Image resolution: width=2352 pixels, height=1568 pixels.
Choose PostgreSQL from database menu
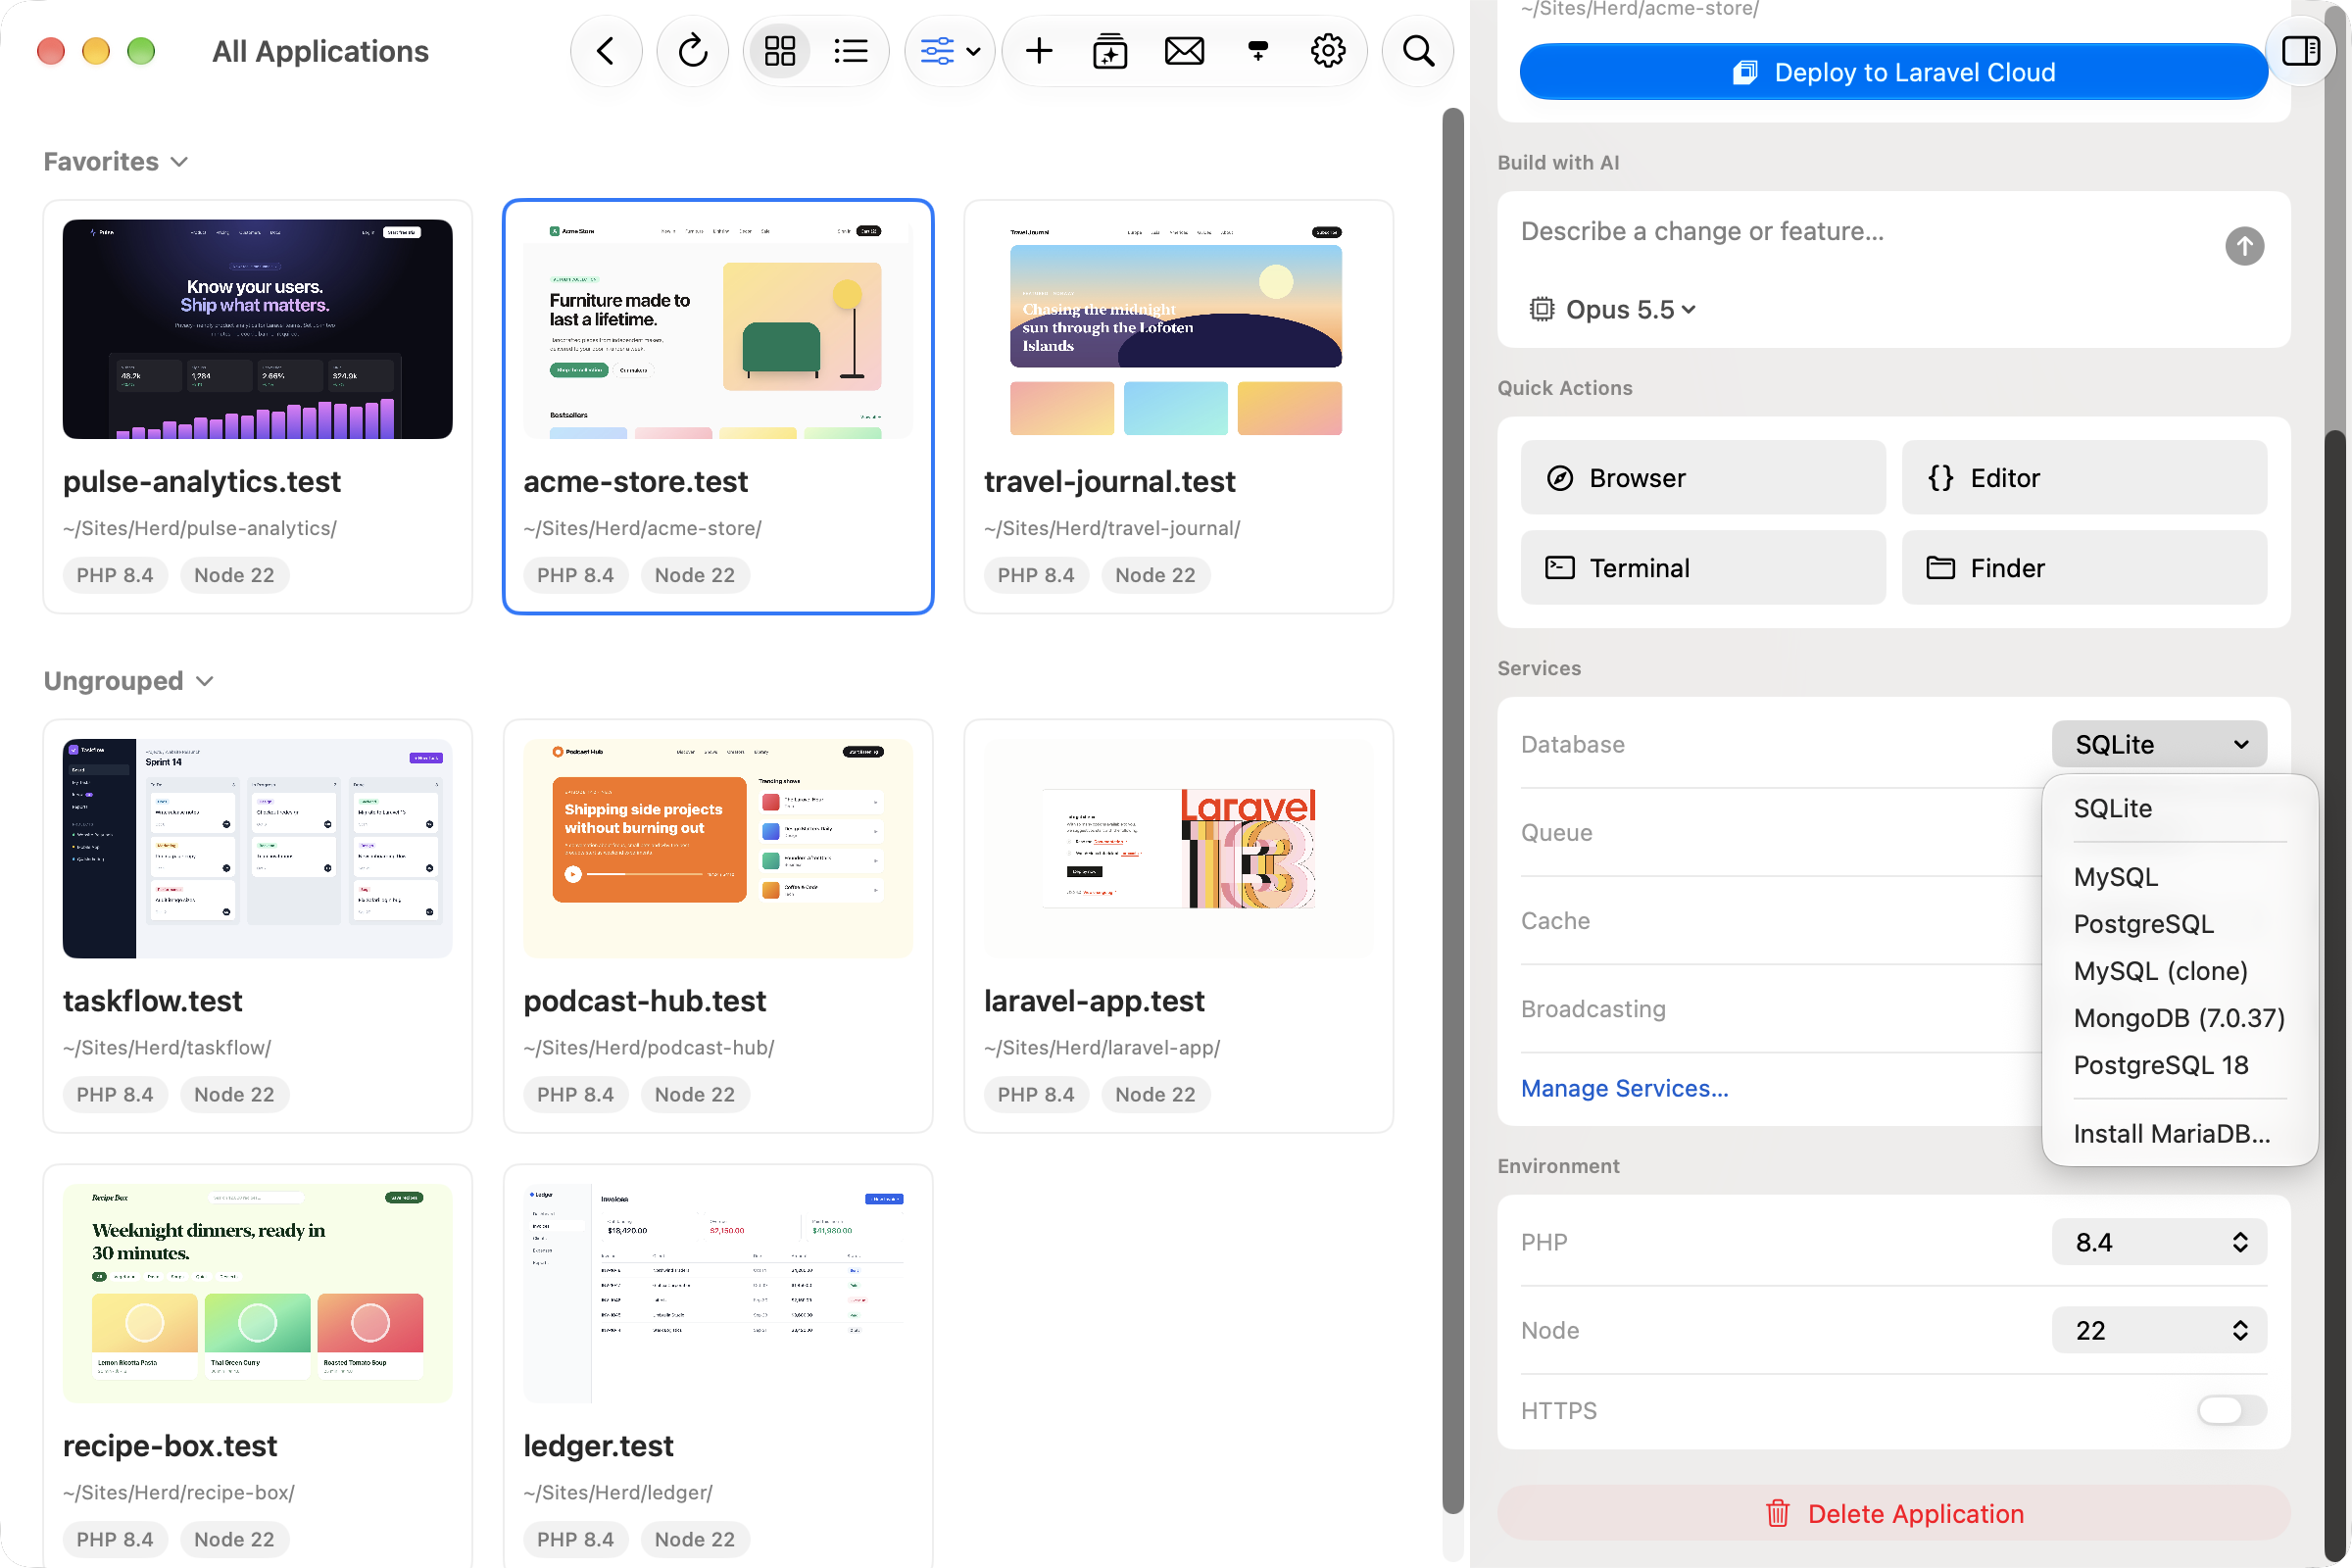coord(2143,924)
